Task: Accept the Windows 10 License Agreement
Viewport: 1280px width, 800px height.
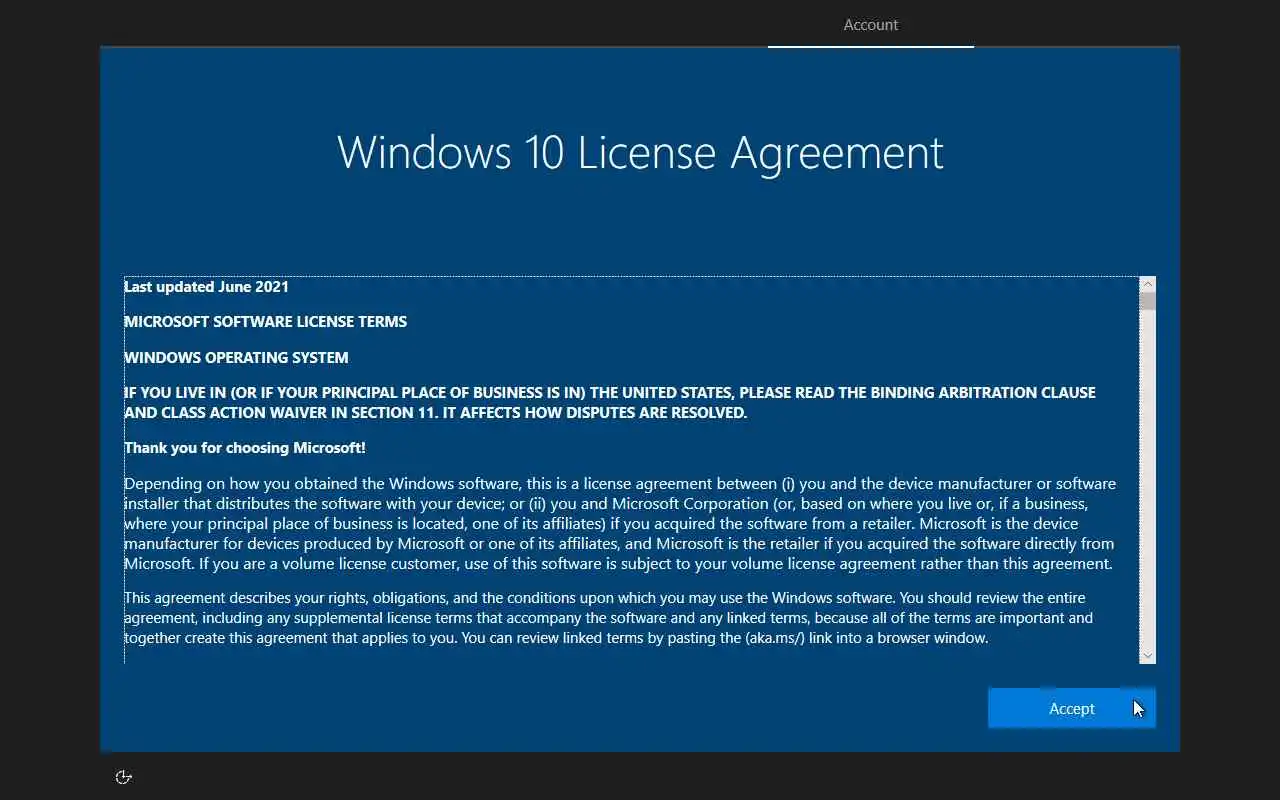Action: 1071,708
